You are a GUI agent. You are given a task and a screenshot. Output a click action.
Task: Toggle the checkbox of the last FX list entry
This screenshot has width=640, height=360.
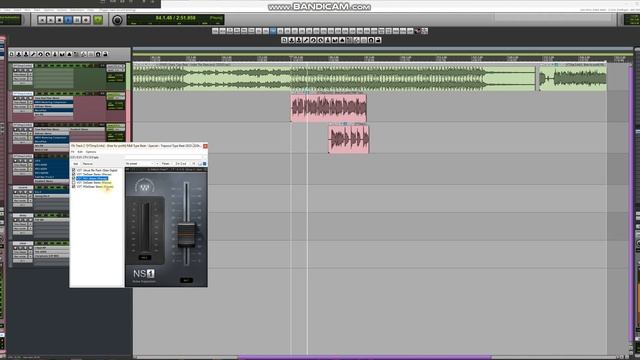73,187
